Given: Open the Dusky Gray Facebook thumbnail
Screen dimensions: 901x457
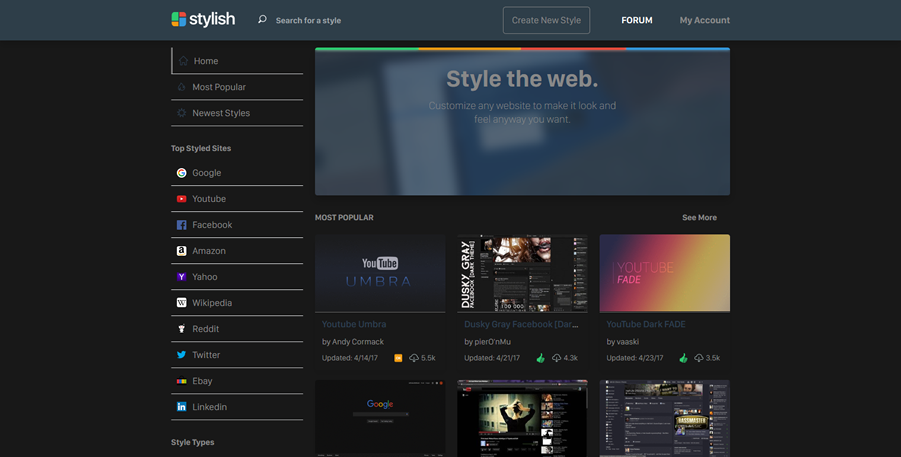Looking at the screenshot, I should [x=522, y=273].
